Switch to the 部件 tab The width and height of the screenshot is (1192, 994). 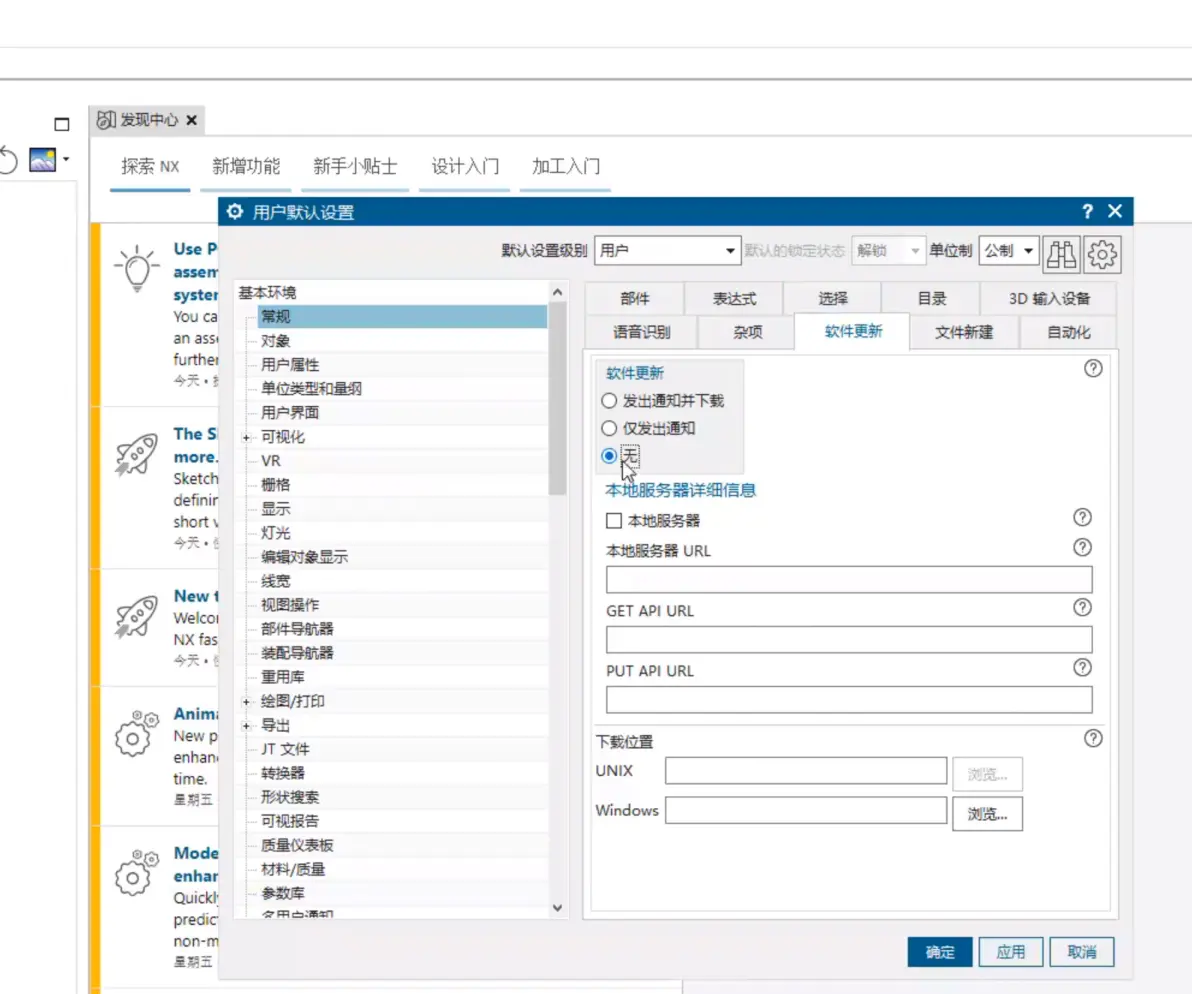(x=635, y=299)
